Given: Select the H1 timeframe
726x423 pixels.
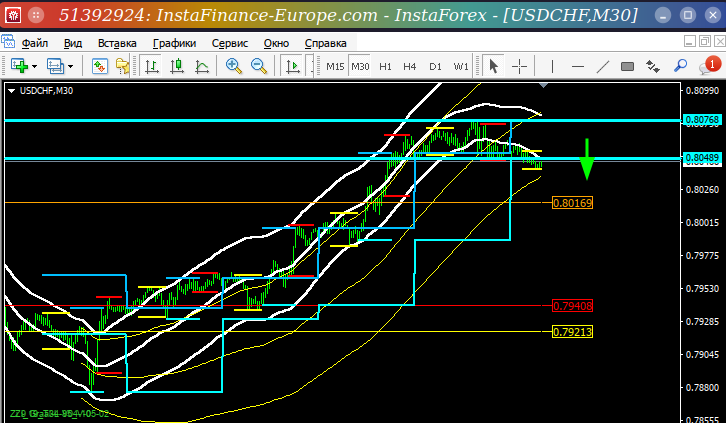Looking at the screenshot, I should [385, 67].
